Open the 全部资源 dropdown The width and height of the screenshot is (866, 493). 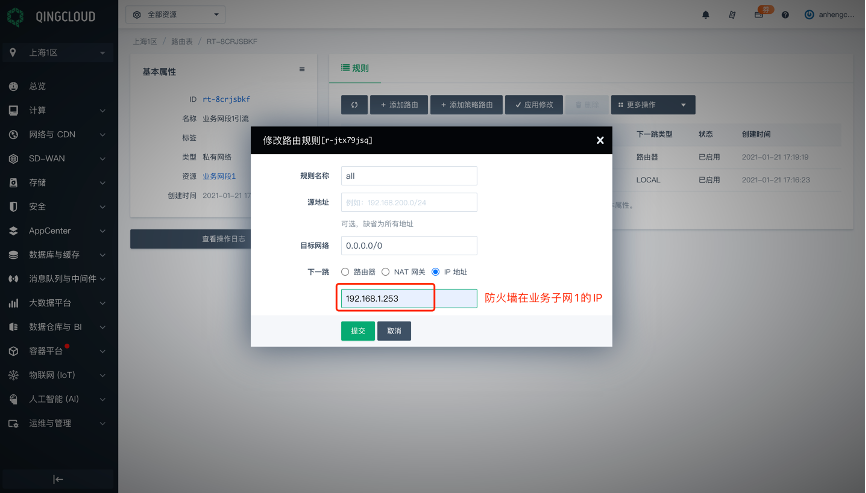tap(176, 15)
